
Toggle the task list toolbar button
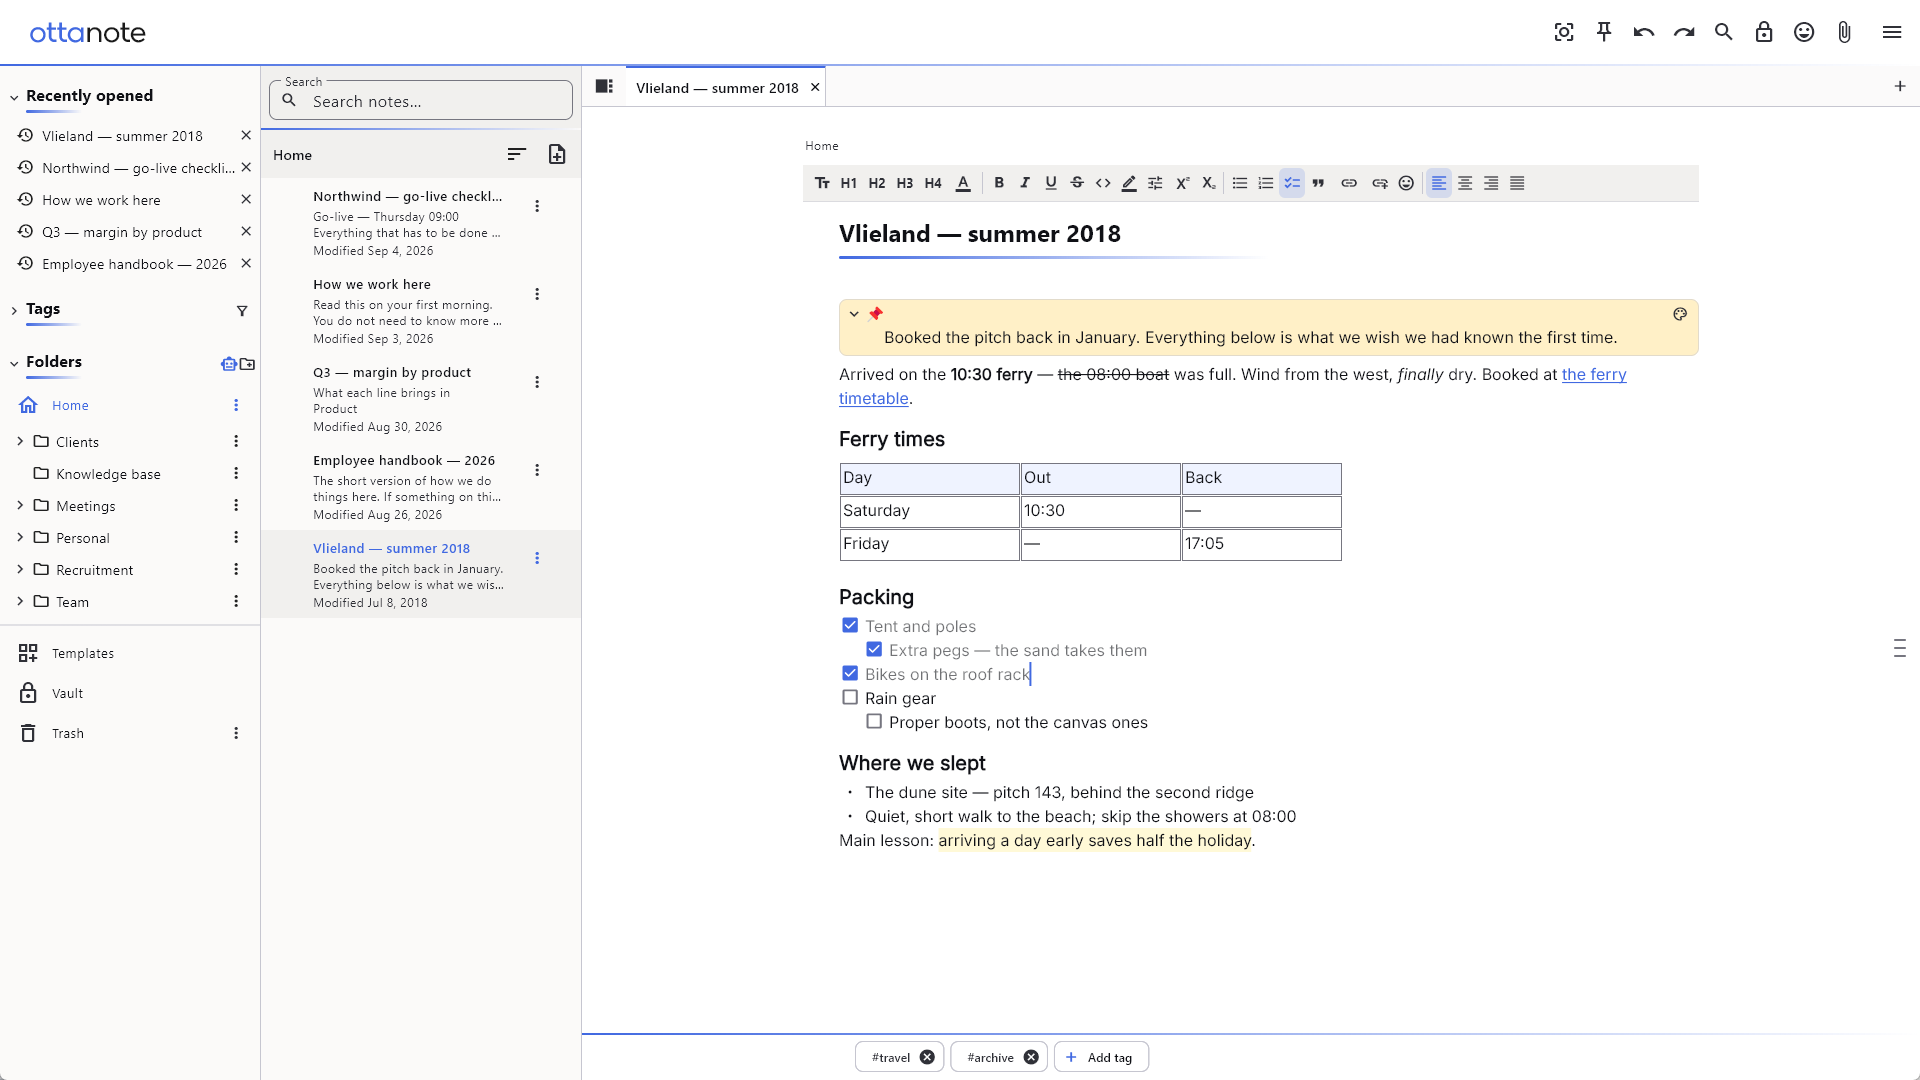pyautogui.click(x=1292, y=183)
